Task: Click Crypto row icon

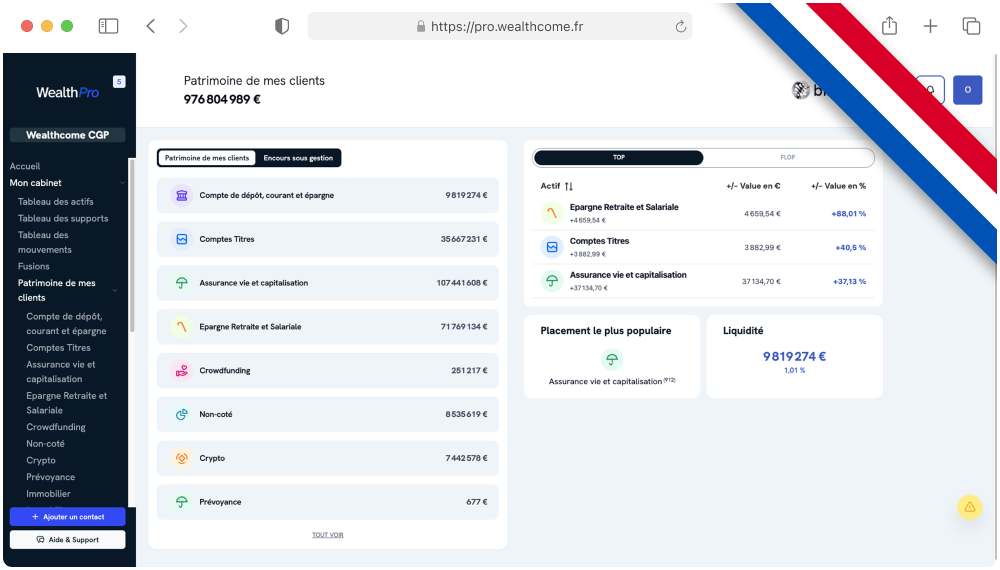Action: click(182, 458)
